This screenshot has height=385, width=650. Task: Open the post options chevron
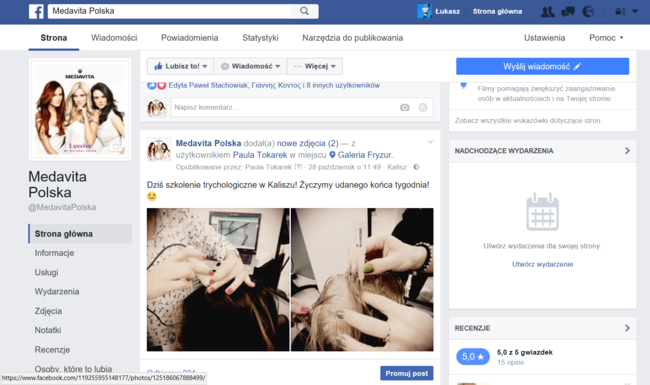430,142
